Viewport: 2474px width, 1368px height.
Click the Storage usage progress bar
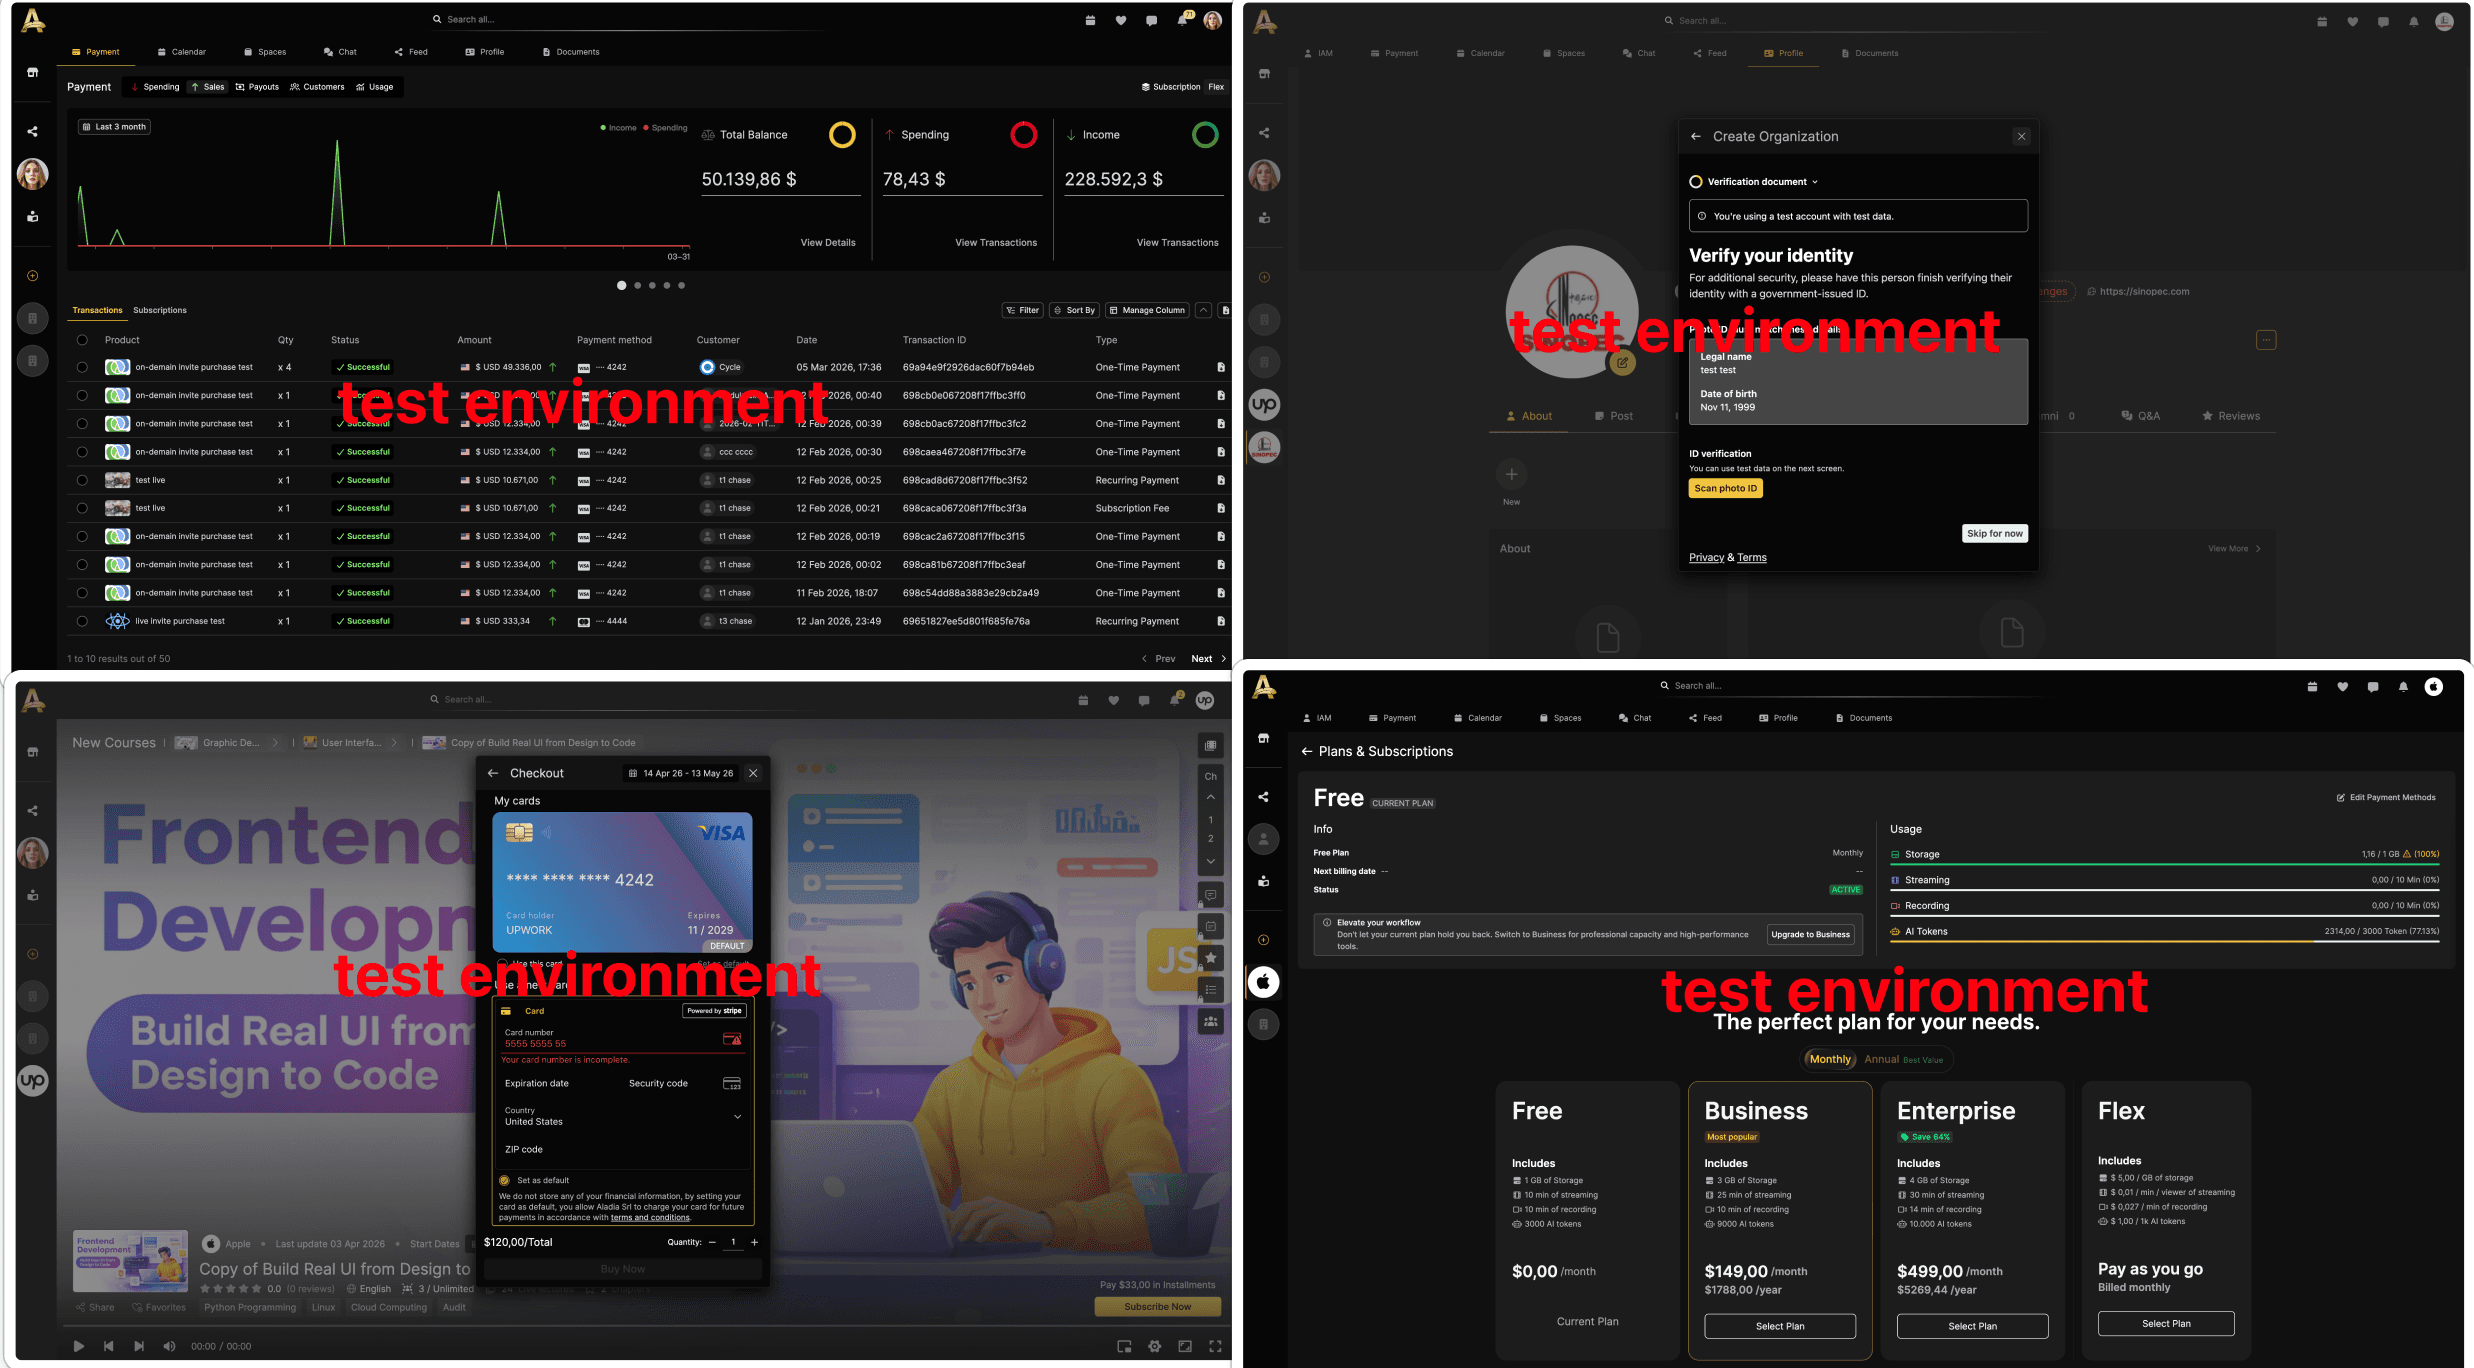(2164, 864)
